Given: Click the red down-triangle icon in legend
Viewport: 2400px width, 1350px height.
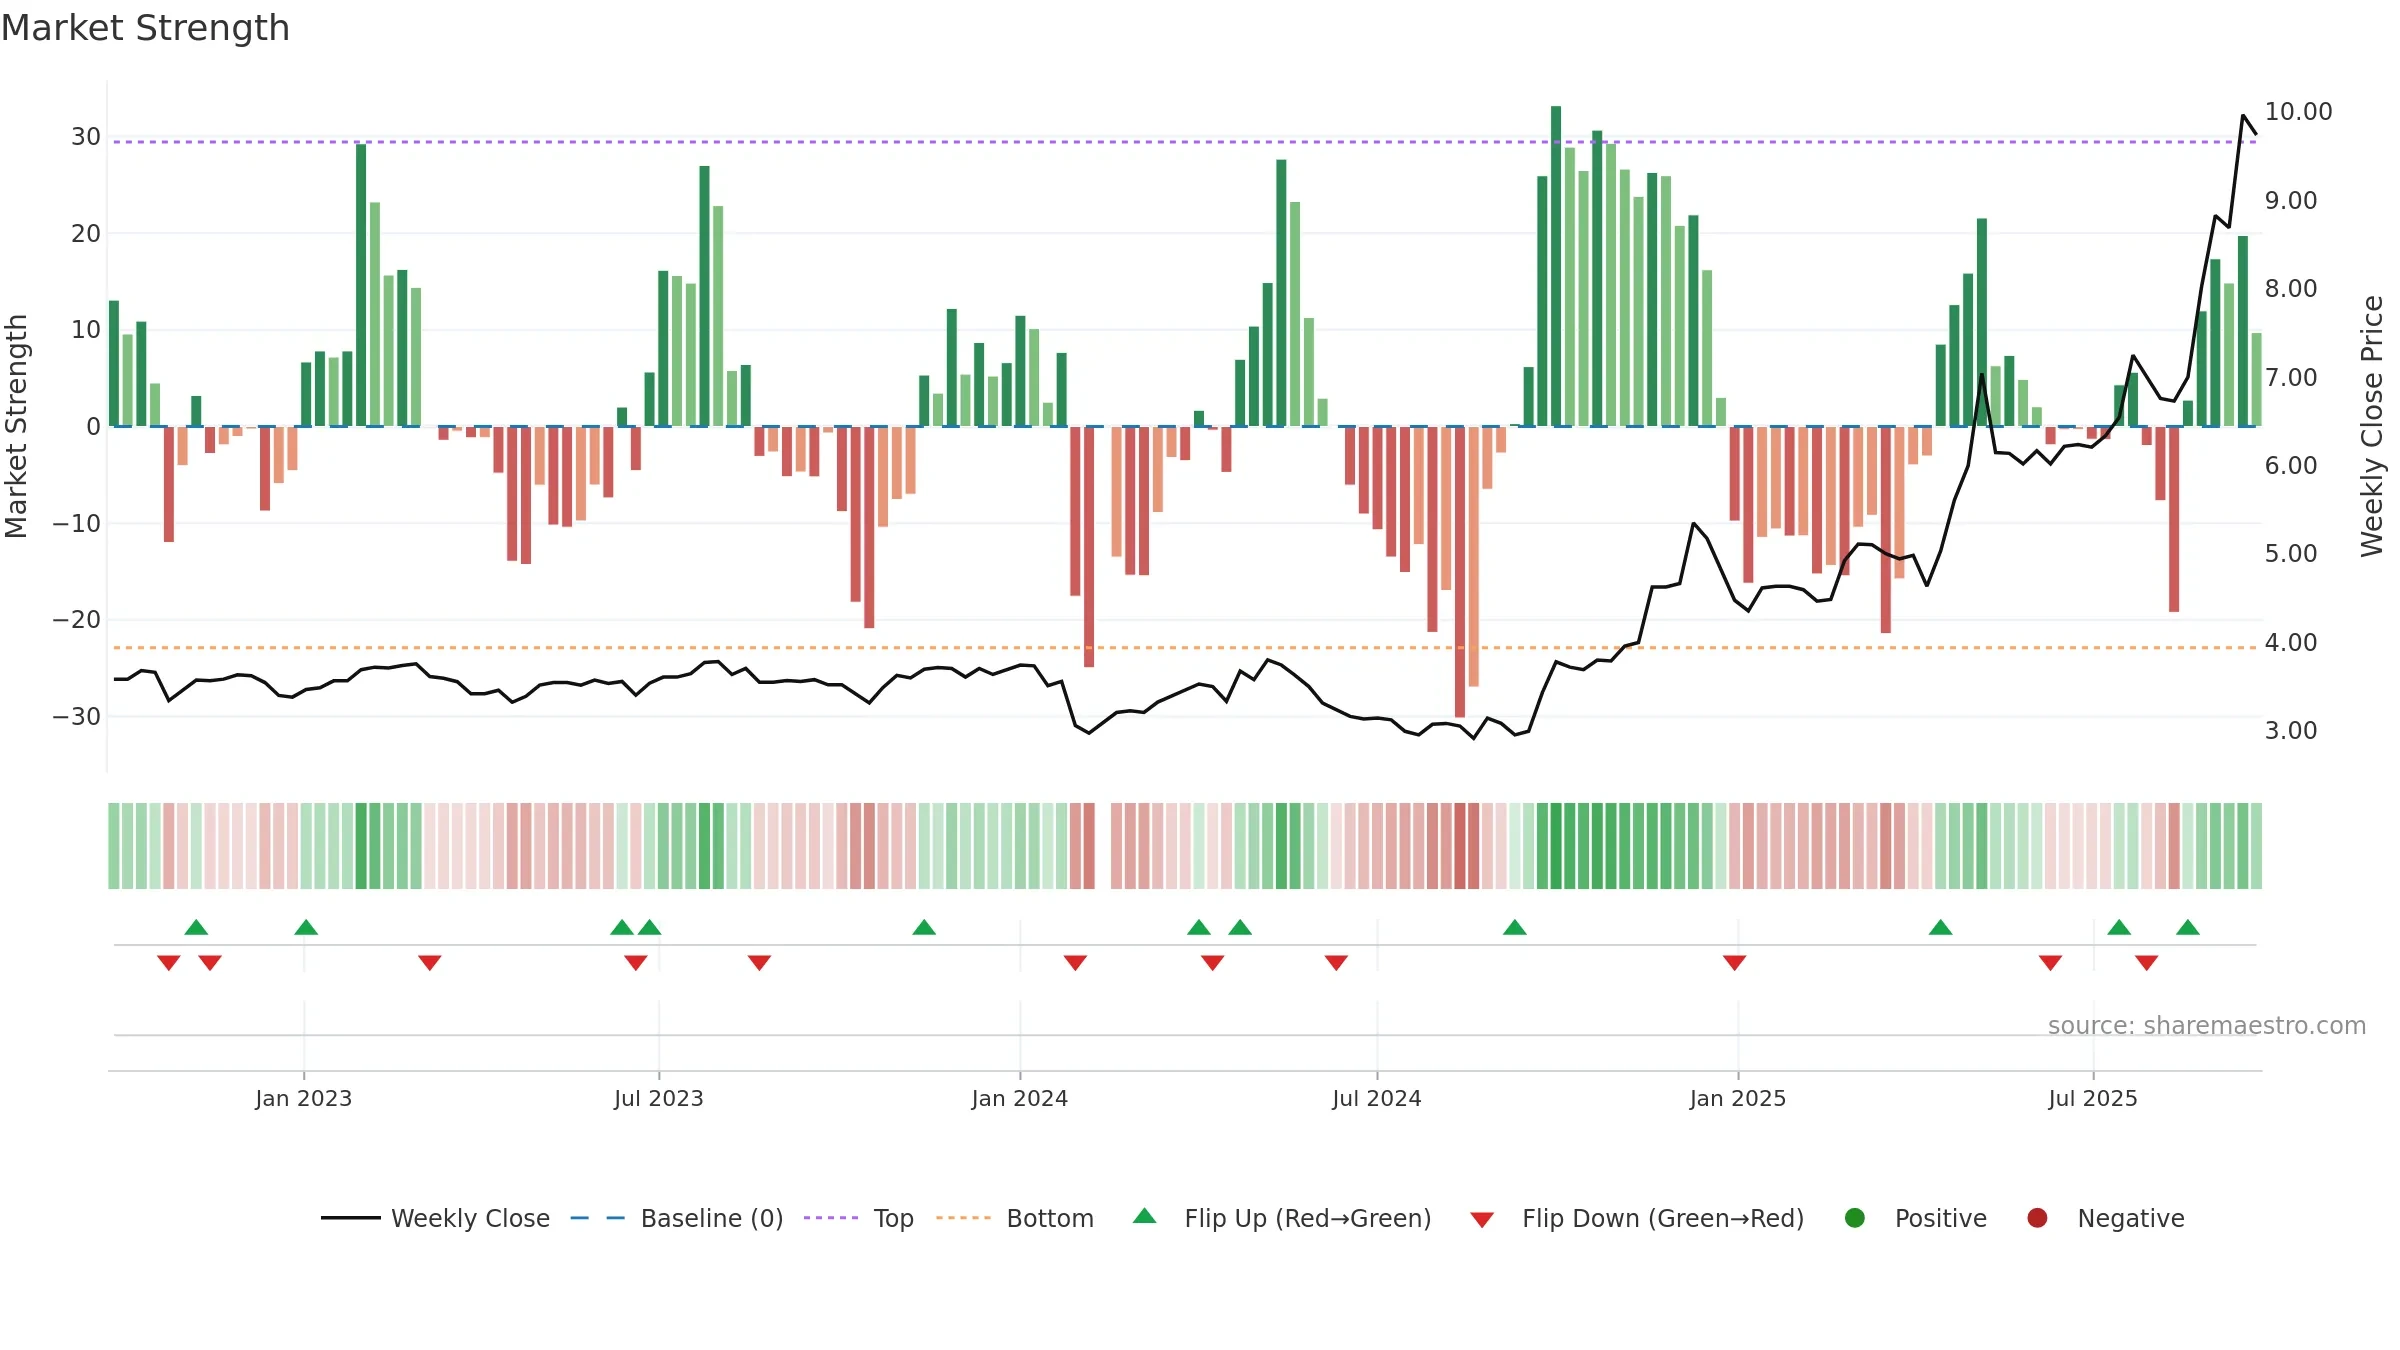Looking at the screenshot, I should [x=1482, y=1220].
